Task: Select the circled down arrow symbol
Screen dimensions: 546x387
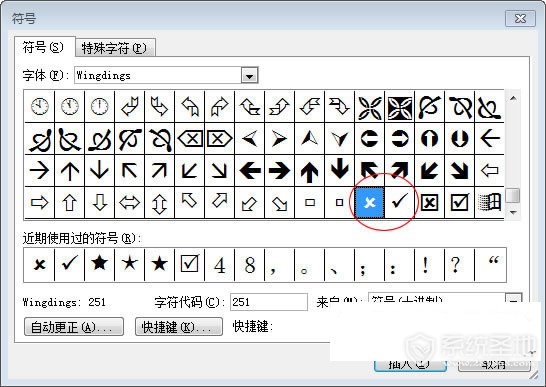Action: (459, 139)
